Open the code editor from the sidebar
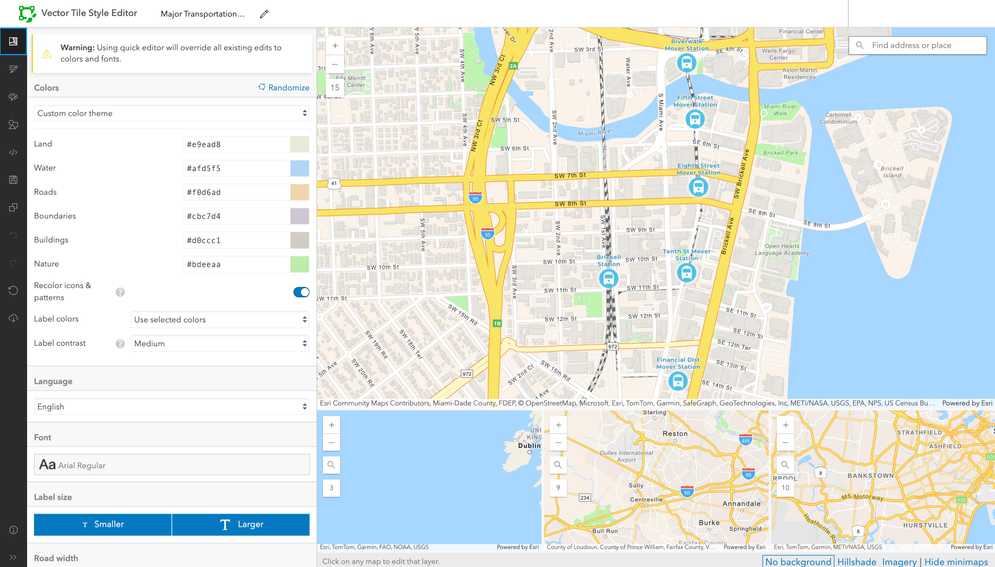Viewport: 995px width, 567px height. point(13,153)
